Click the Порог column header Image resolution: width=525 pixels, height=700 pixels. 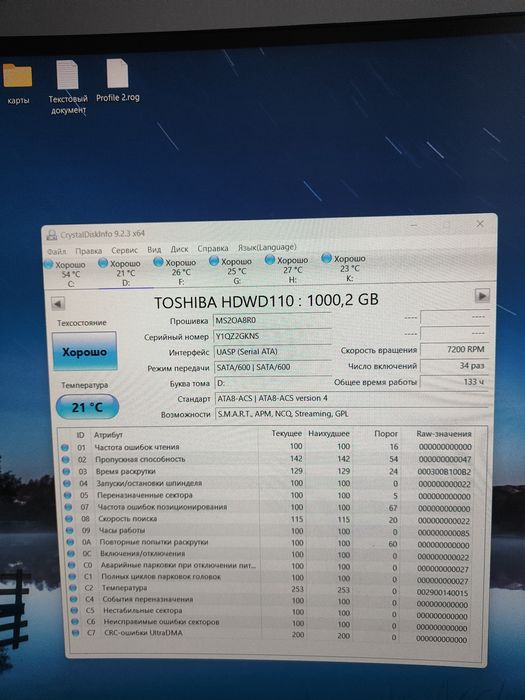pos(386,433)
